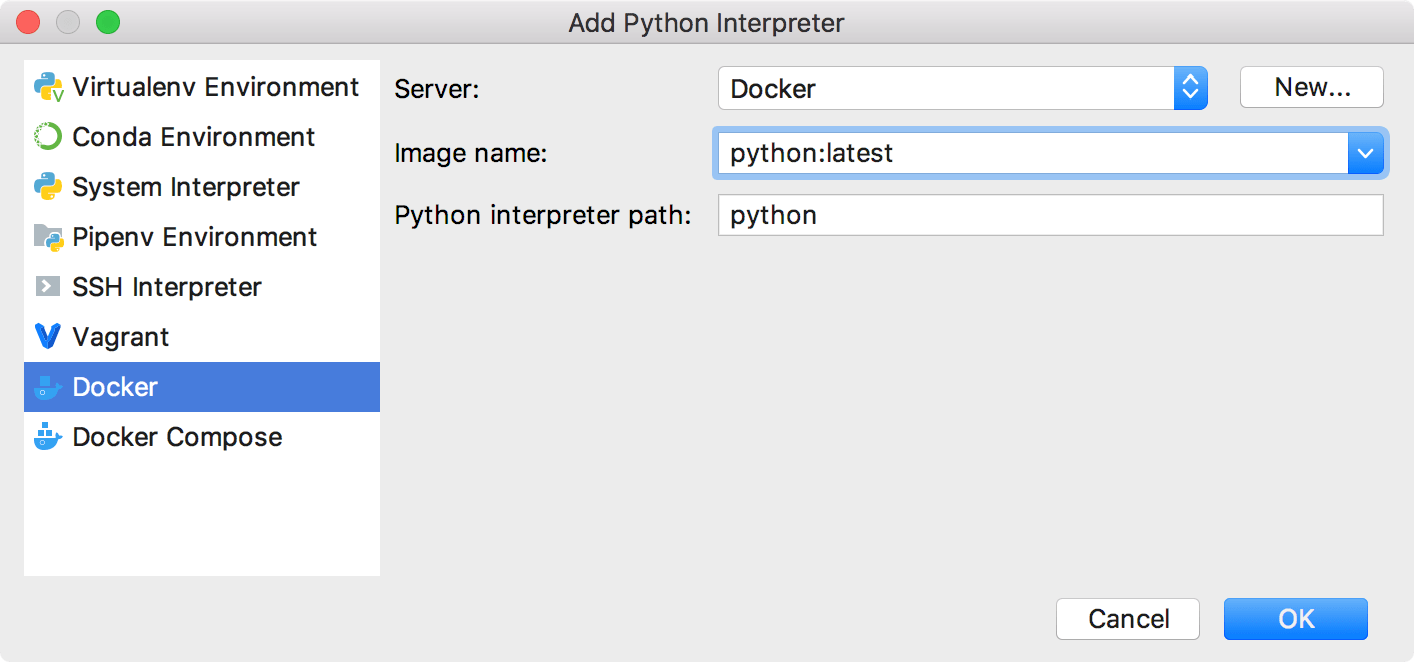Click the Cancel button
This screenshot has width=1414, height=662.
point(1128,619)
